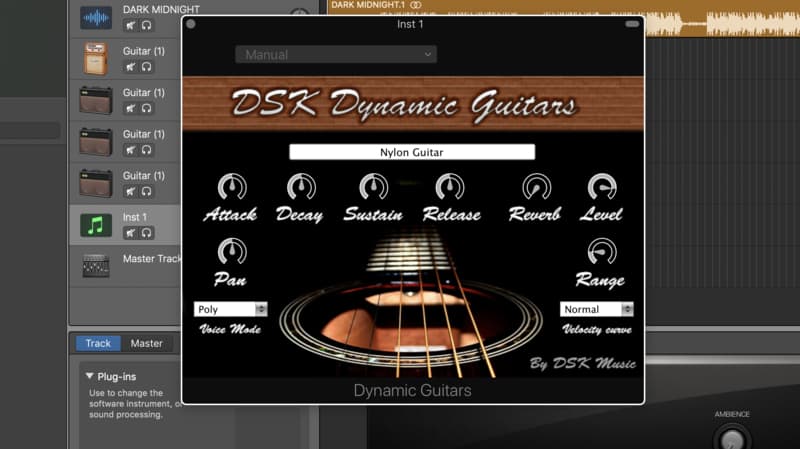Image resolution: width=800 pixels, height=449 pixels.
Task: Close the Inst 1 plugin window
Action: [191, 24]
